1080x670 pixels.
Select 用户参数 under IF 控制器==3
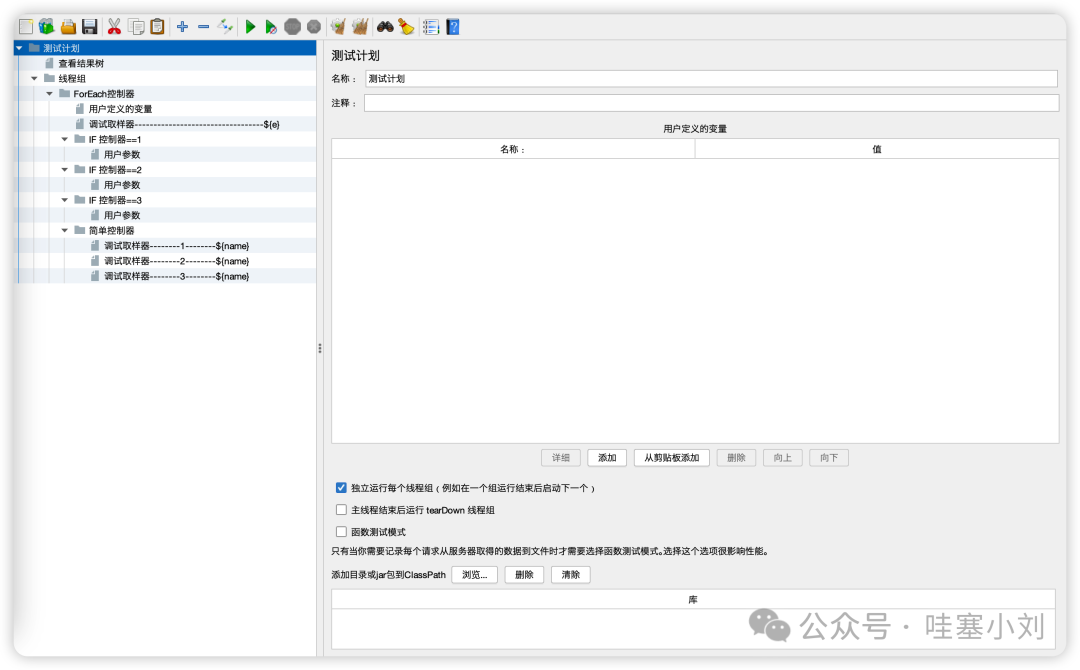coord(165,215)
